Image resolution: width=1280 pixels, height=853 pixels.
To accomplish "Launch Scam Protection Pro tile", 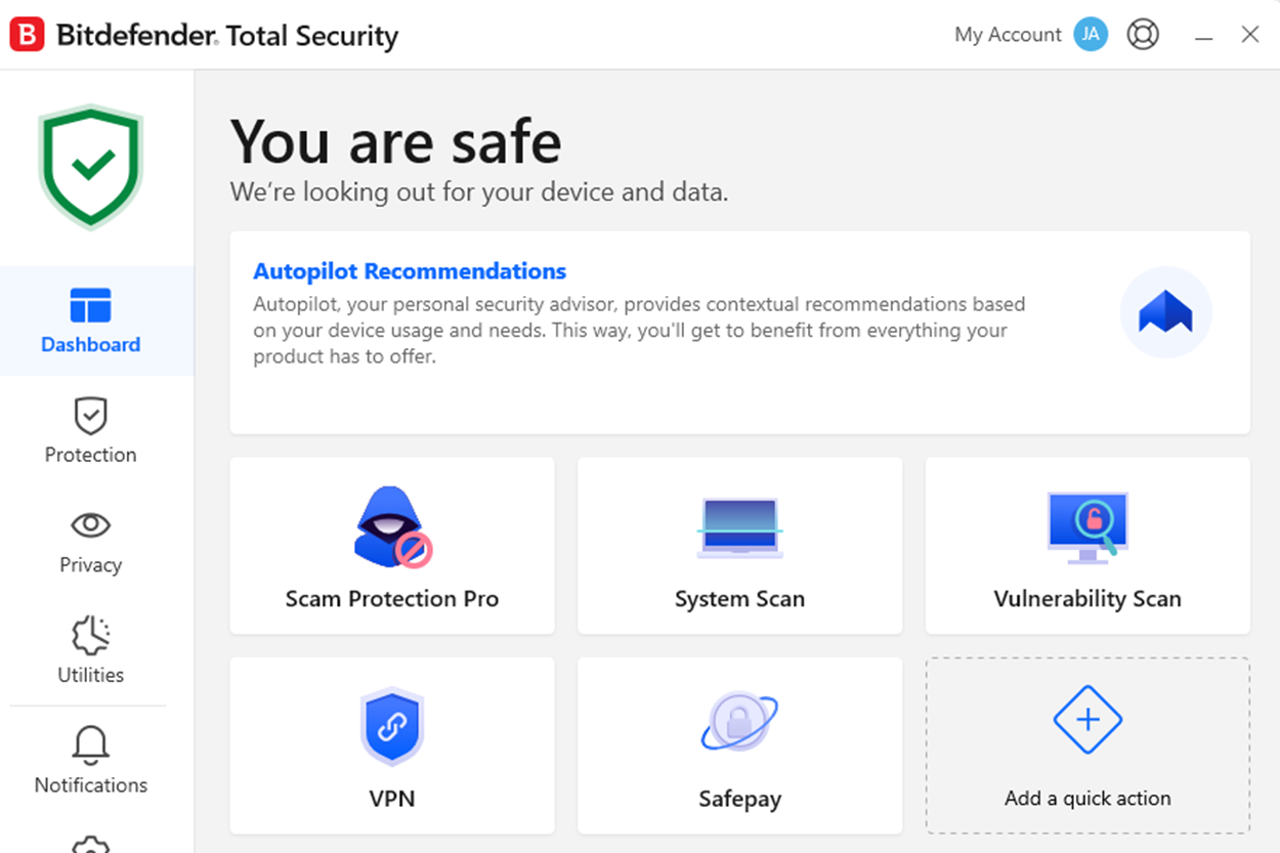I will pos(392,546).
